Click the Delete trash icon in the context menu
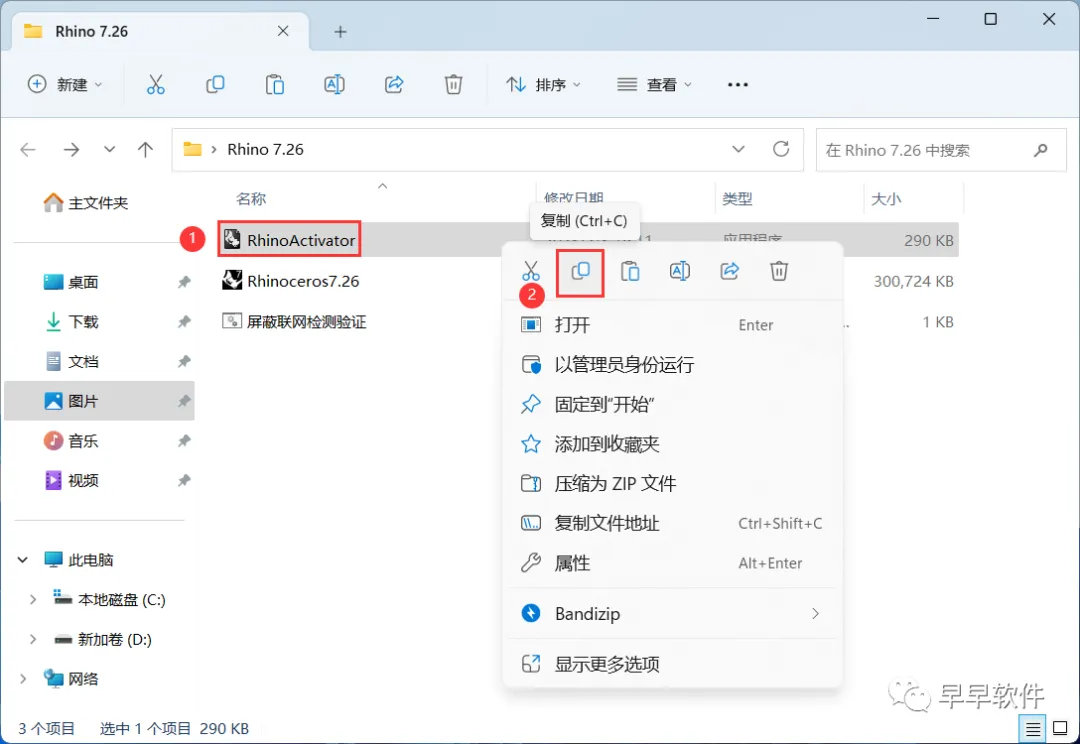 click(x=779, y=271)
